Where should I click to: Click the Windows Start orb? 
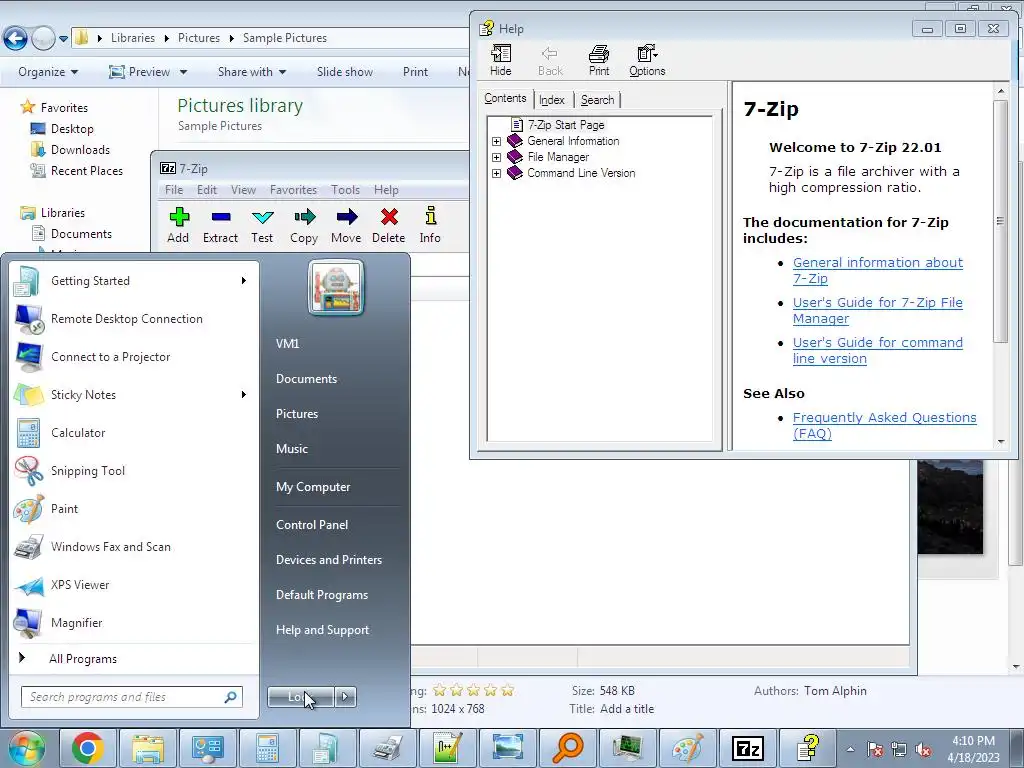tap(27, 748)
